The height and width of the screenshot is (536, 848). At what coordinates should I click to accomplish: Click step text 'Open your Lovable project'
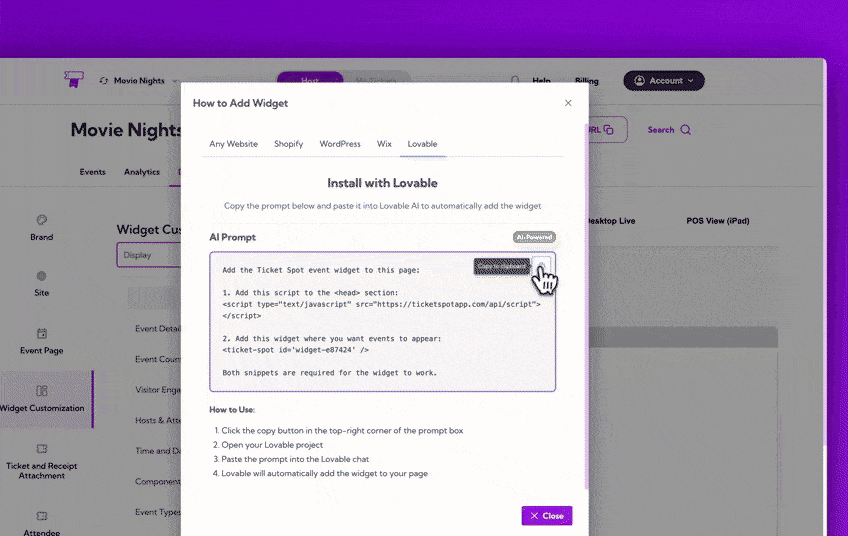pos(272,445)
